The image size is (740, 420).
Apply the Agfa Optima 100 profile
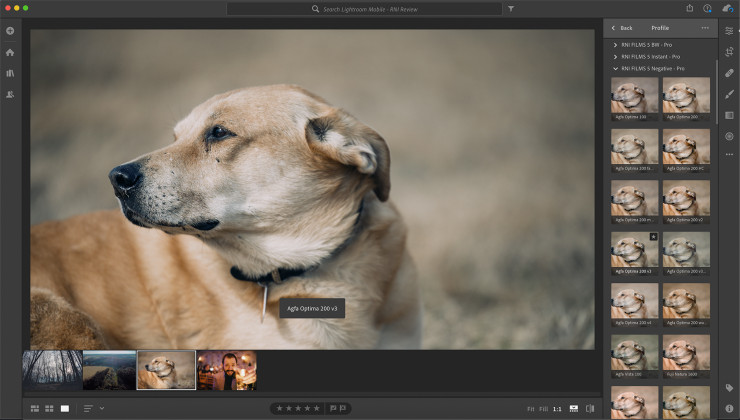634,99
